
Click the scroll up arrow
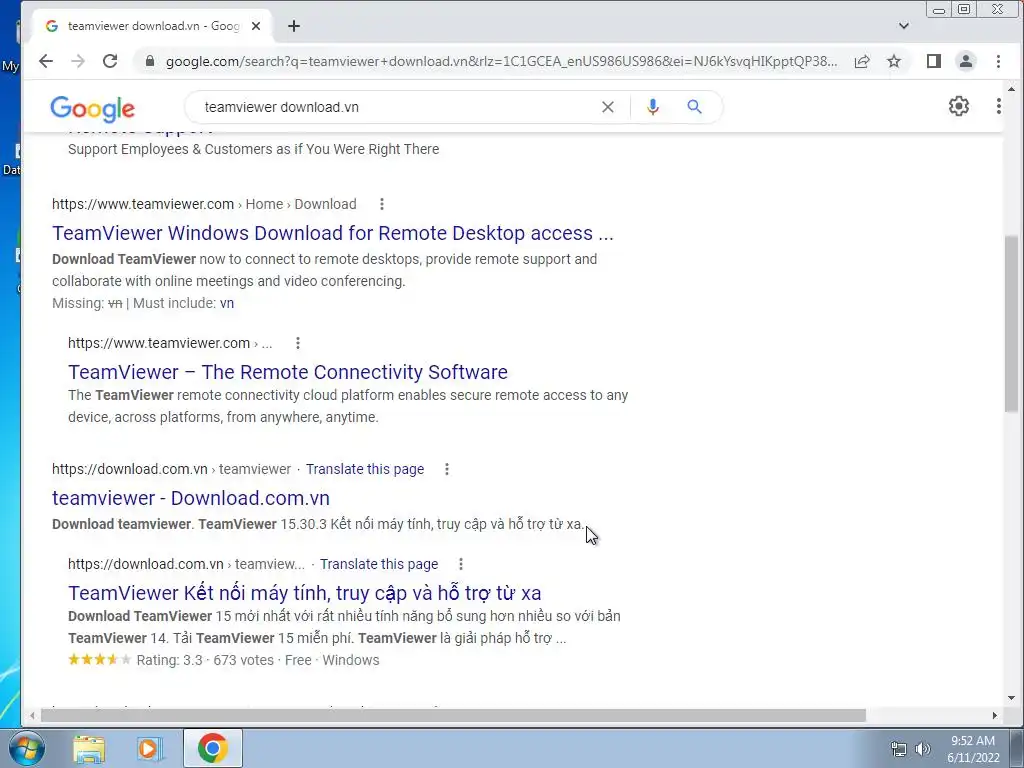[x=1012, y=89]
